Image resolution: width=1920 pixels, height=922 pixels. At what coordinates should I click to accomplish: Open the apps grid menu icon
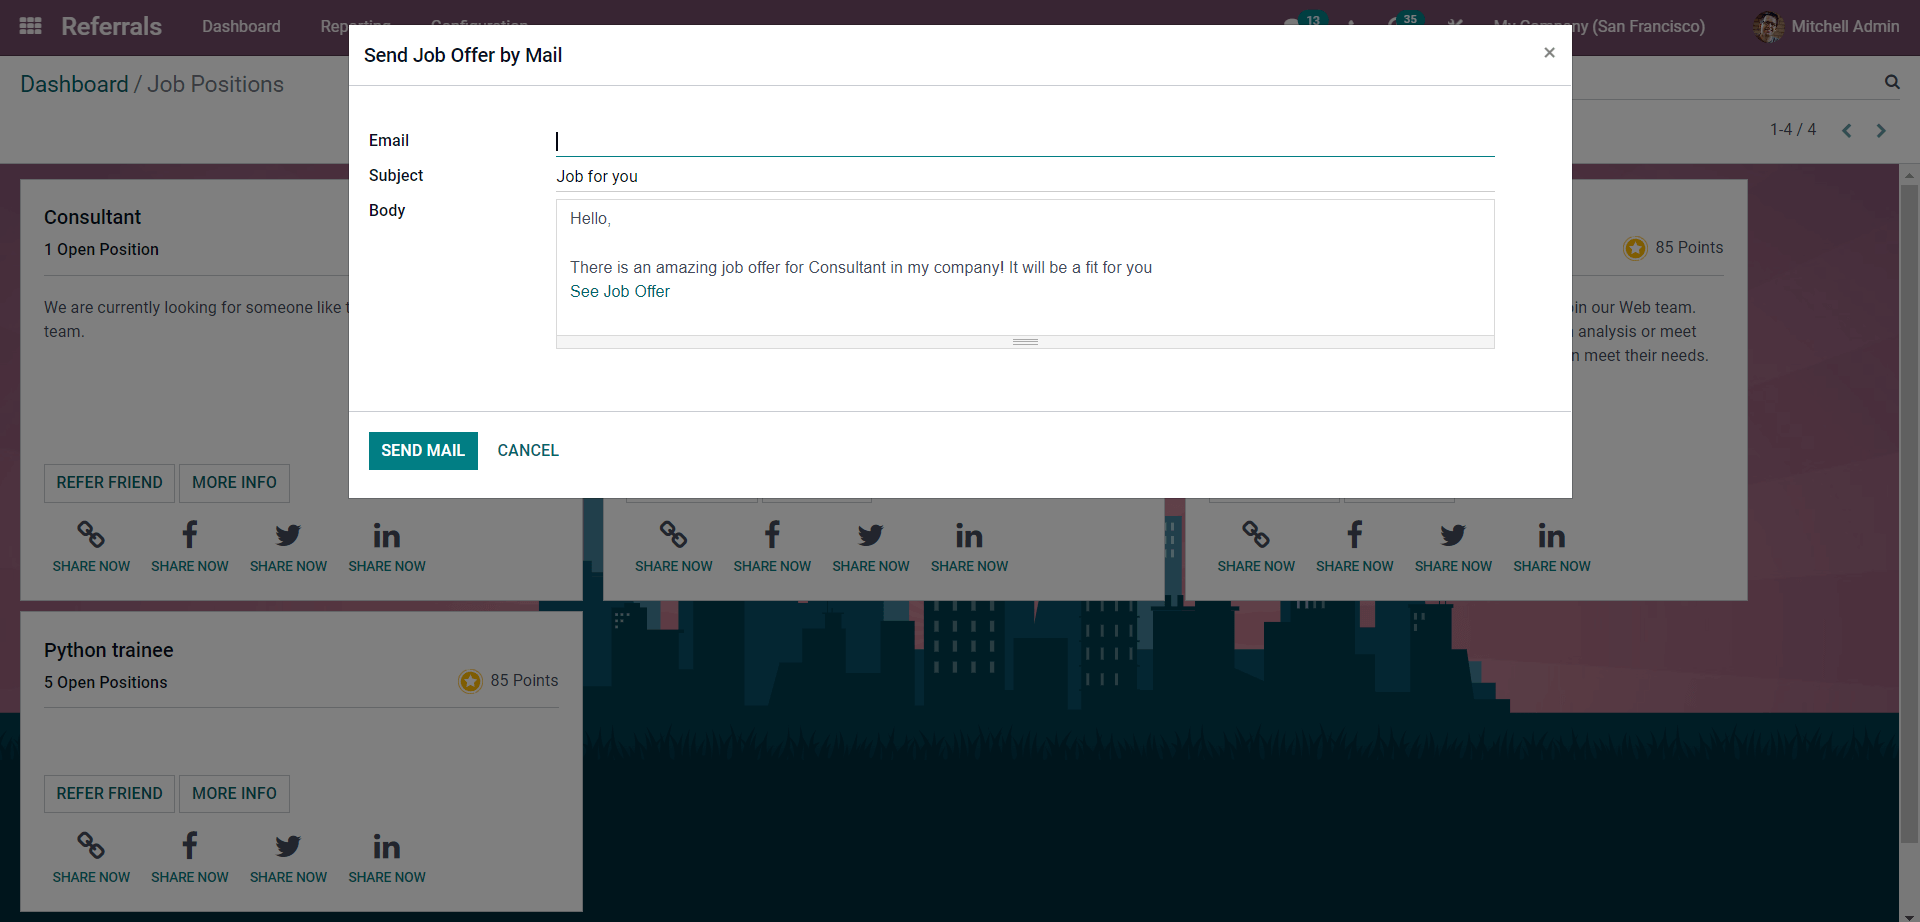click(31, 26)
